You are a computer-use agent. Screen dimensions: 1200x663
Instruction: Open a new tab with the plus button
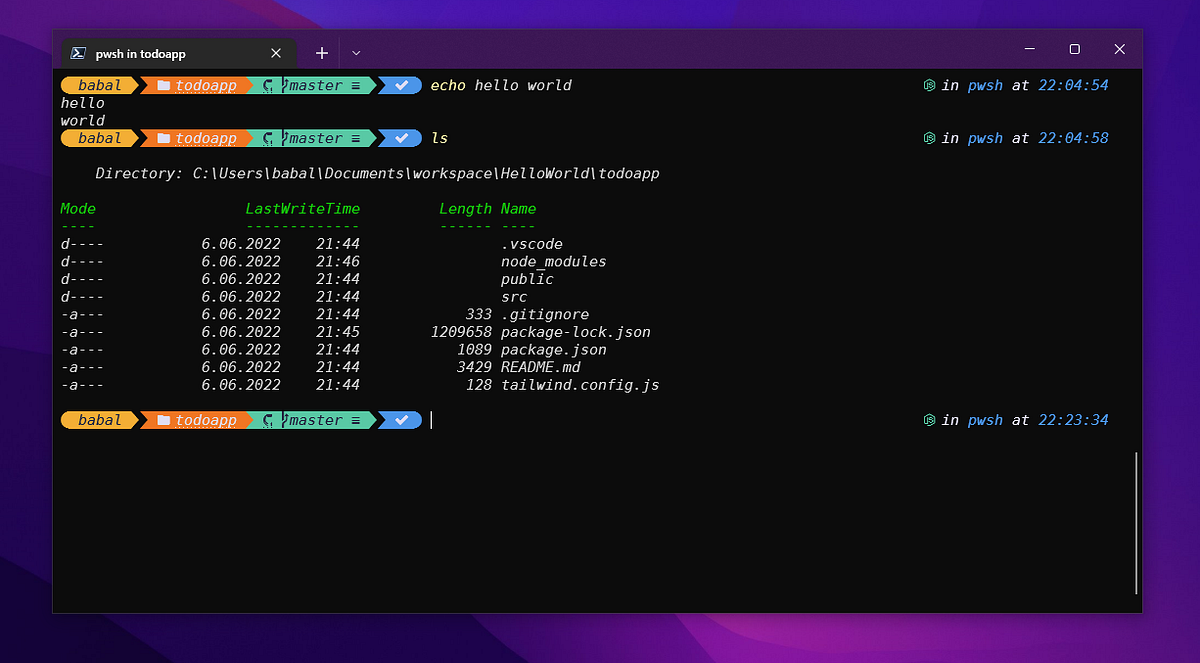pyautogui.click(x=321, y=52)
